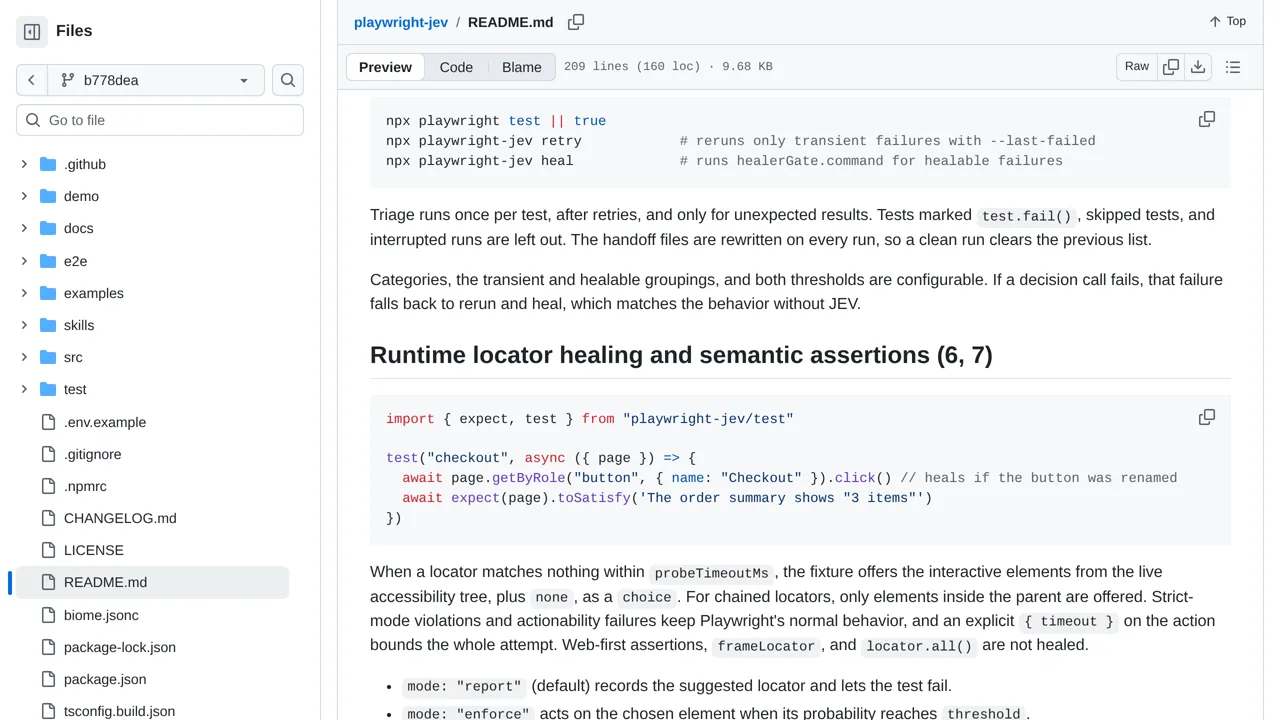The image size is (1280, 720).
Task: Expand the src folder
Action: tap(24, 357)
